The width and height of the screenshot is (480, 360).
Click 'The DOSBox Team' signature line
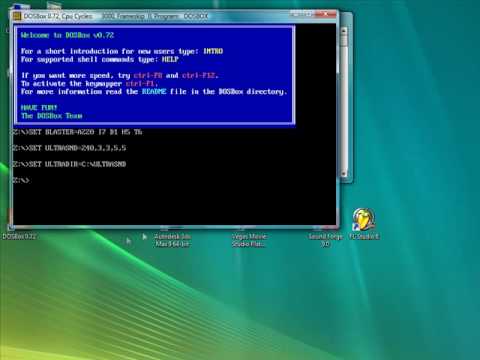[52, 116]
